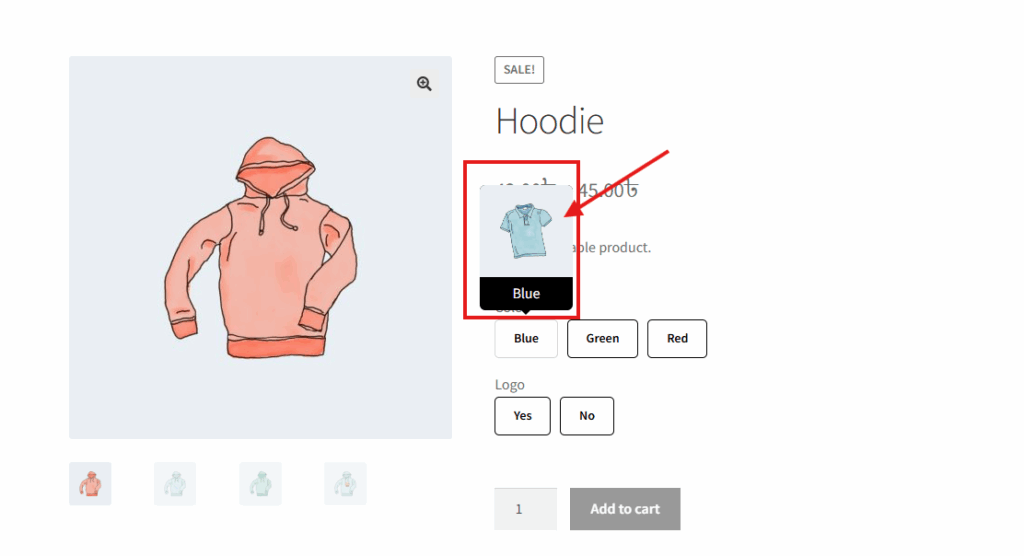The height and width of the screenshot is (556, 1024).
Task: Click the main red hoodie product image
Action: [x=261, y=248]
